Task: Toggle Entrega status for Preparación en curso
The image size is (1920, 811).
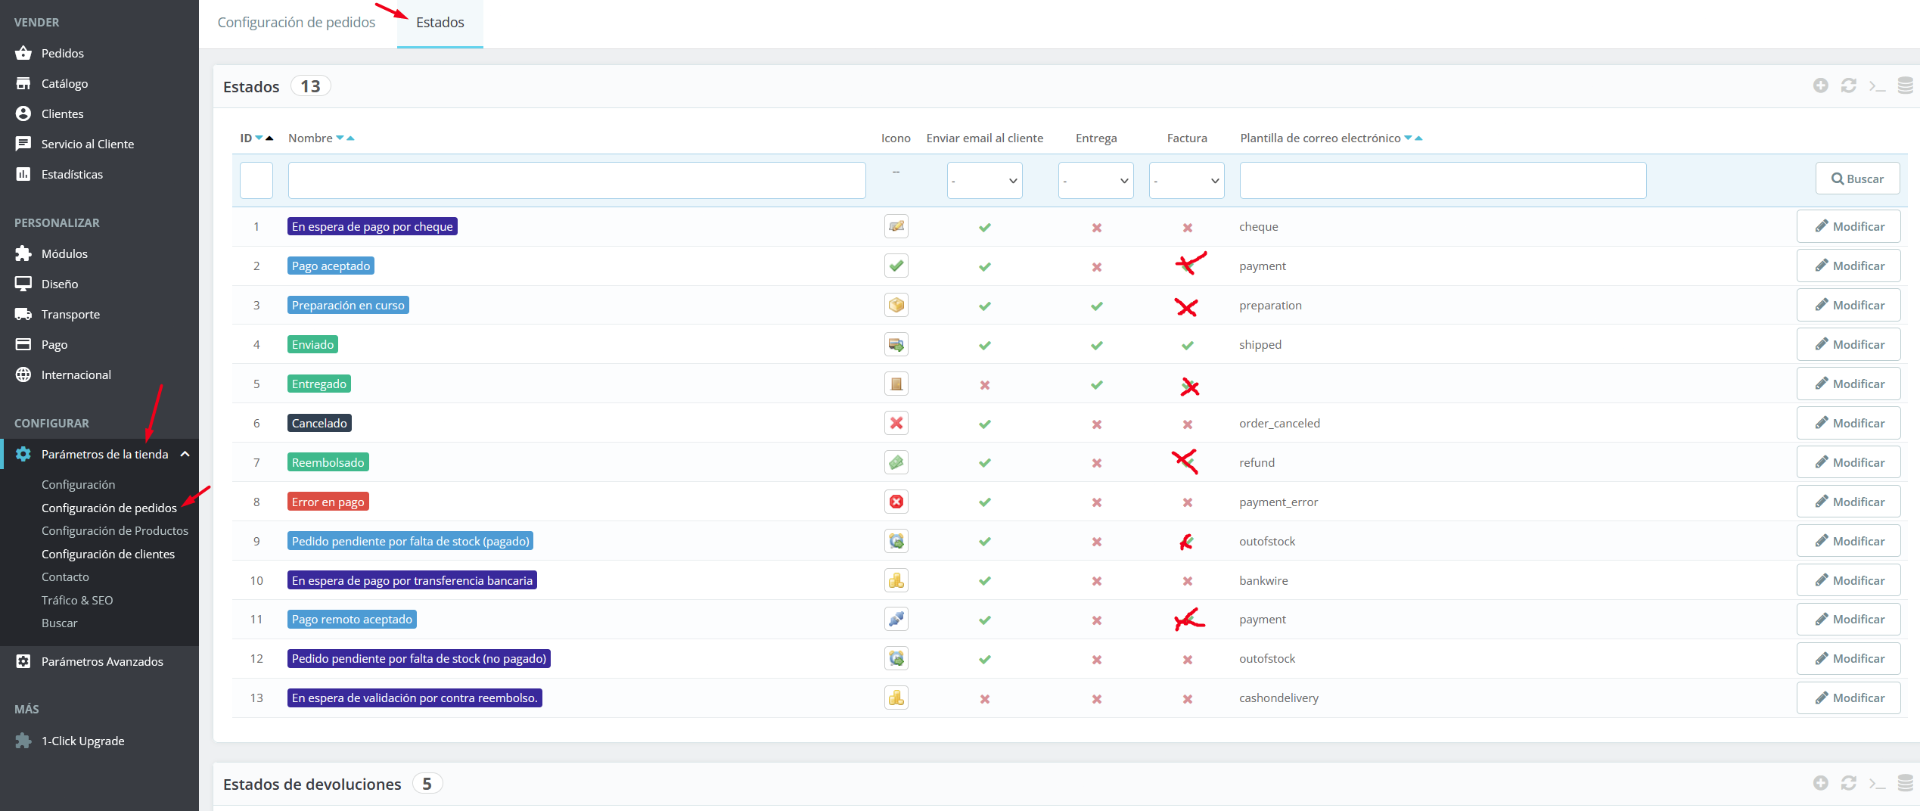Action: (1097, 306)
